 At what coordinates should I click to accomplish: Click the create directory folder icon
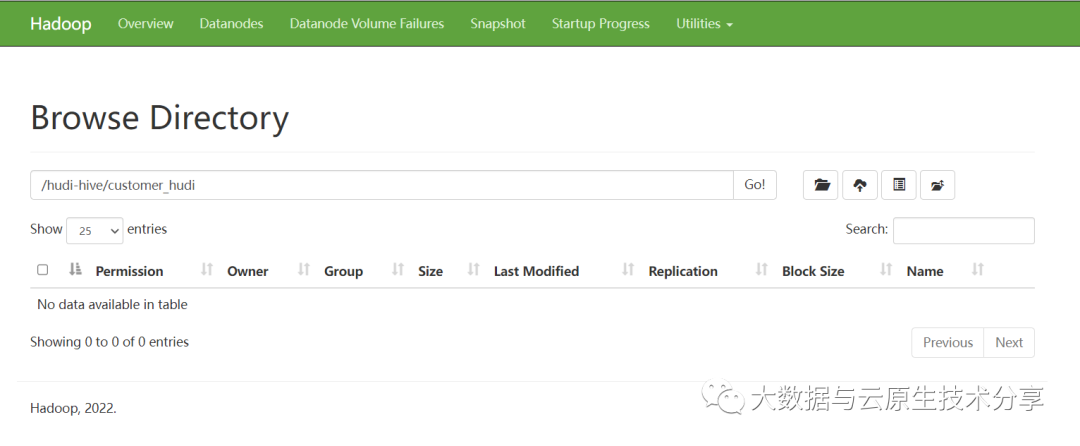coord(822,185)
